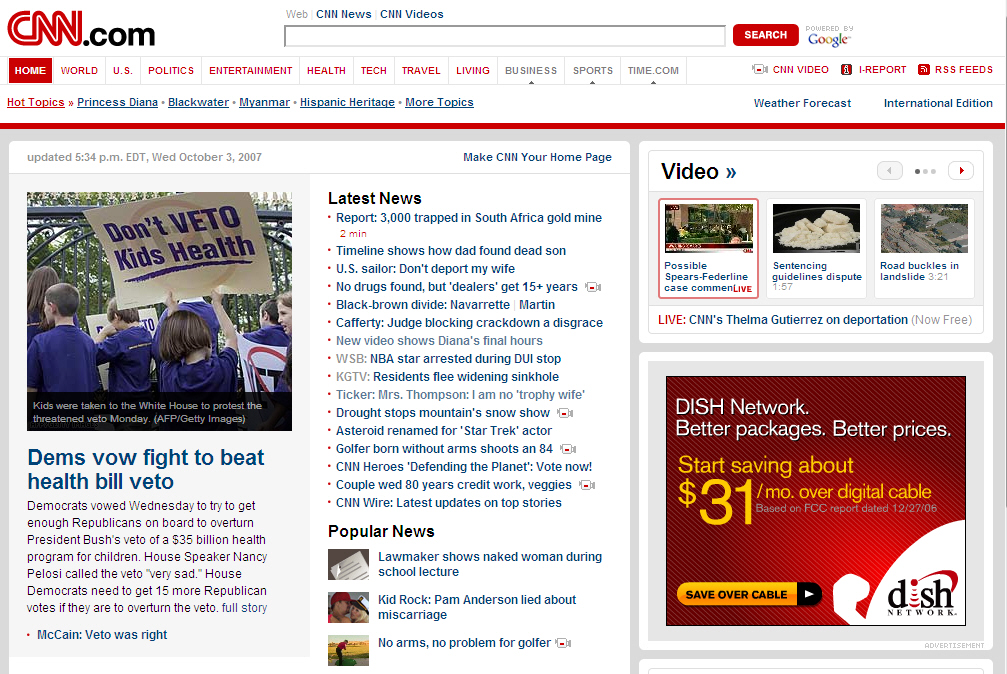Click the Kid Rock story thumbnail

tap(349, 607)
